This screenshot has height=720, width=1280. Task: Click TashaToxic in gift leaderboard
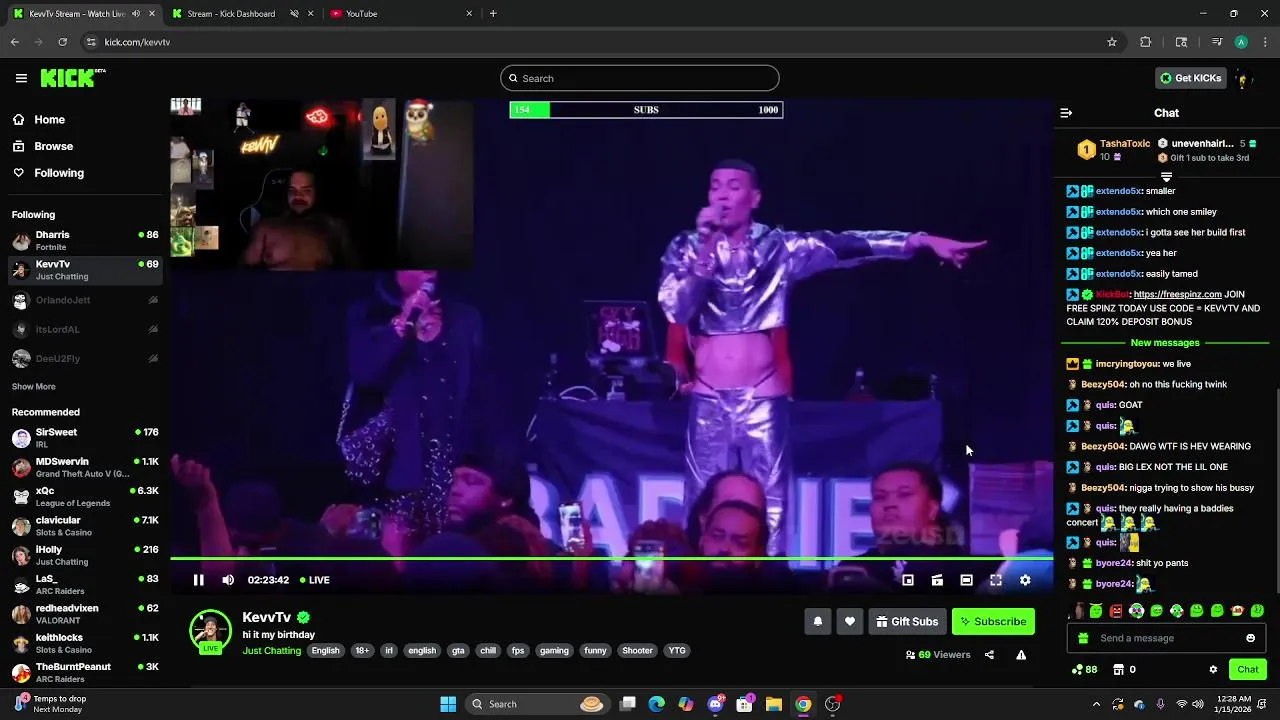coord(1124,144)
